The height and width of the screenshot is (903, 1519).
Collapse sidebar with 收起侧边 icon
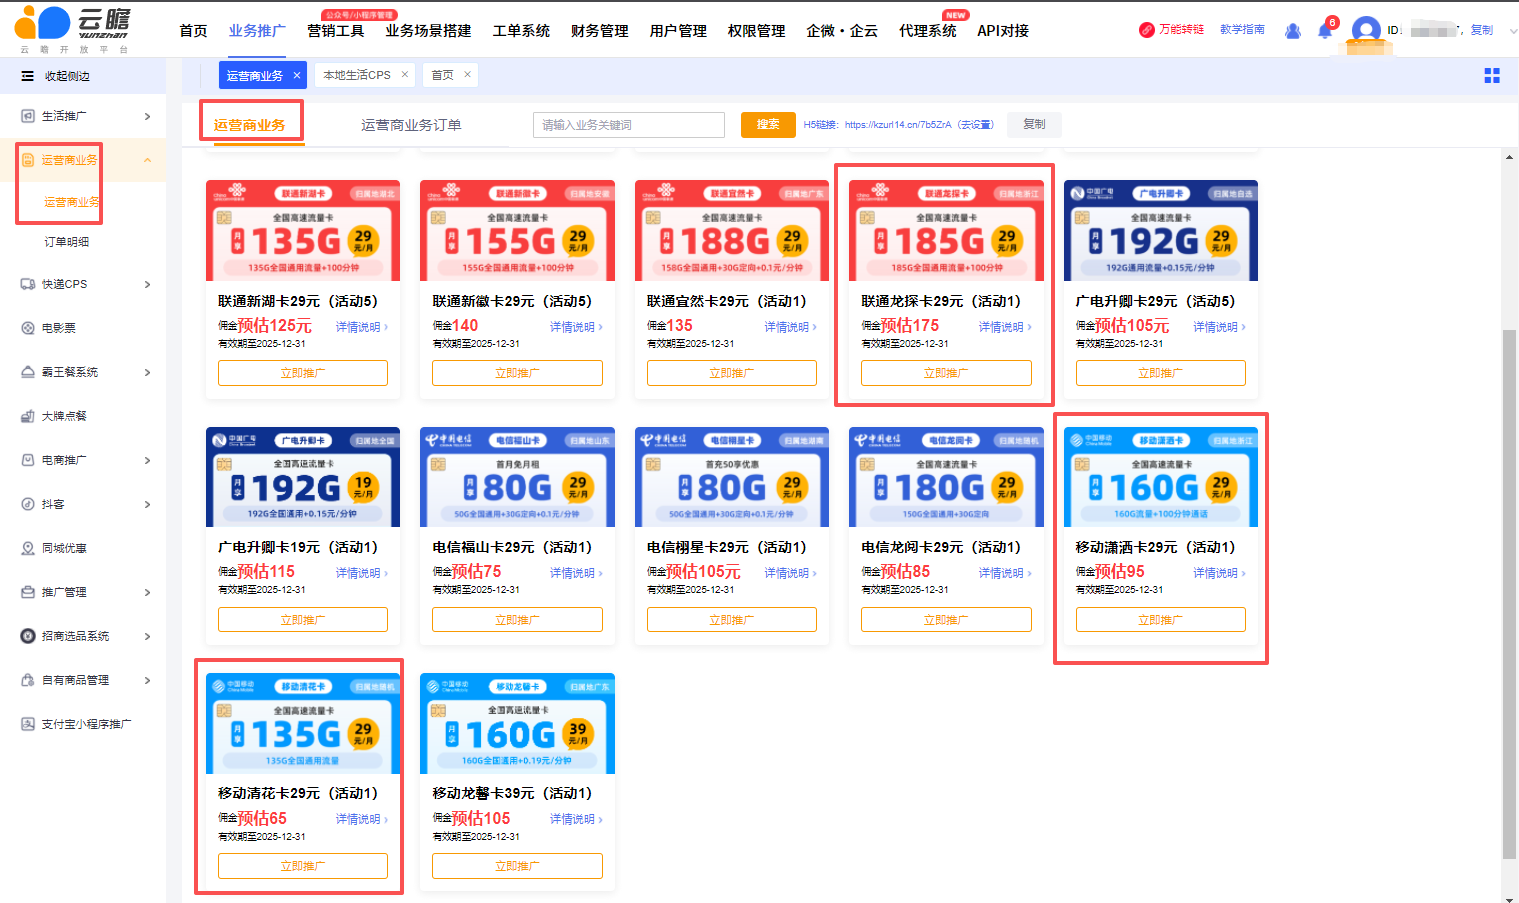28,76
